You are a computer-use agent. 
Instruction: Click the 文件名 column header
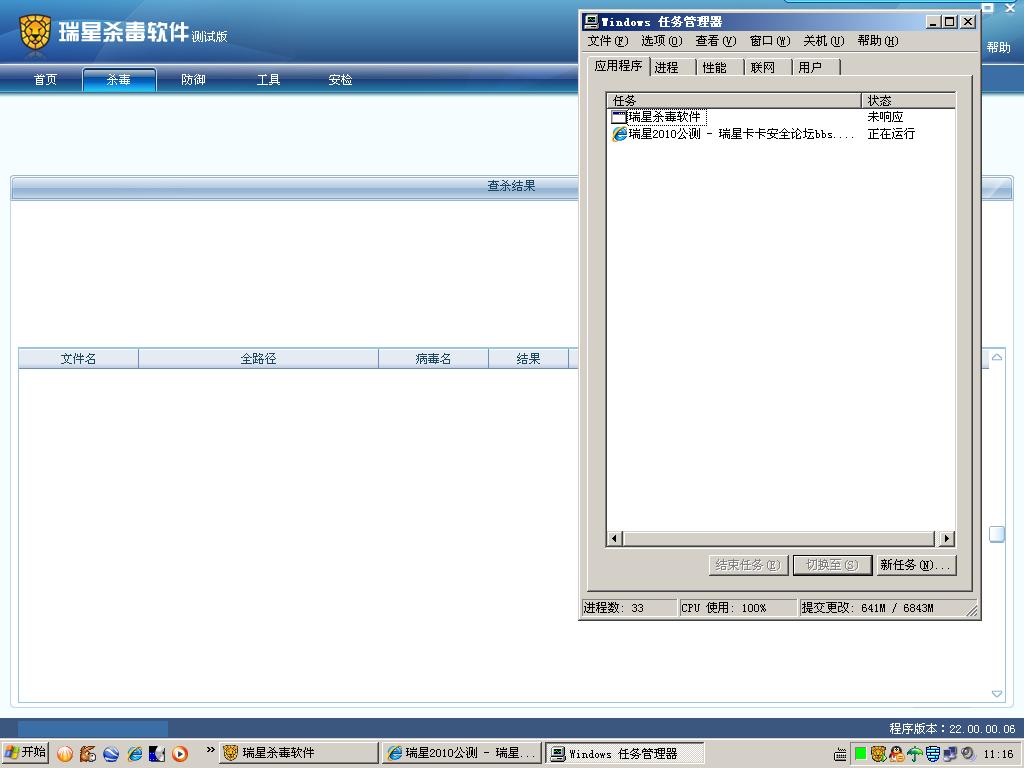(78, 359)
